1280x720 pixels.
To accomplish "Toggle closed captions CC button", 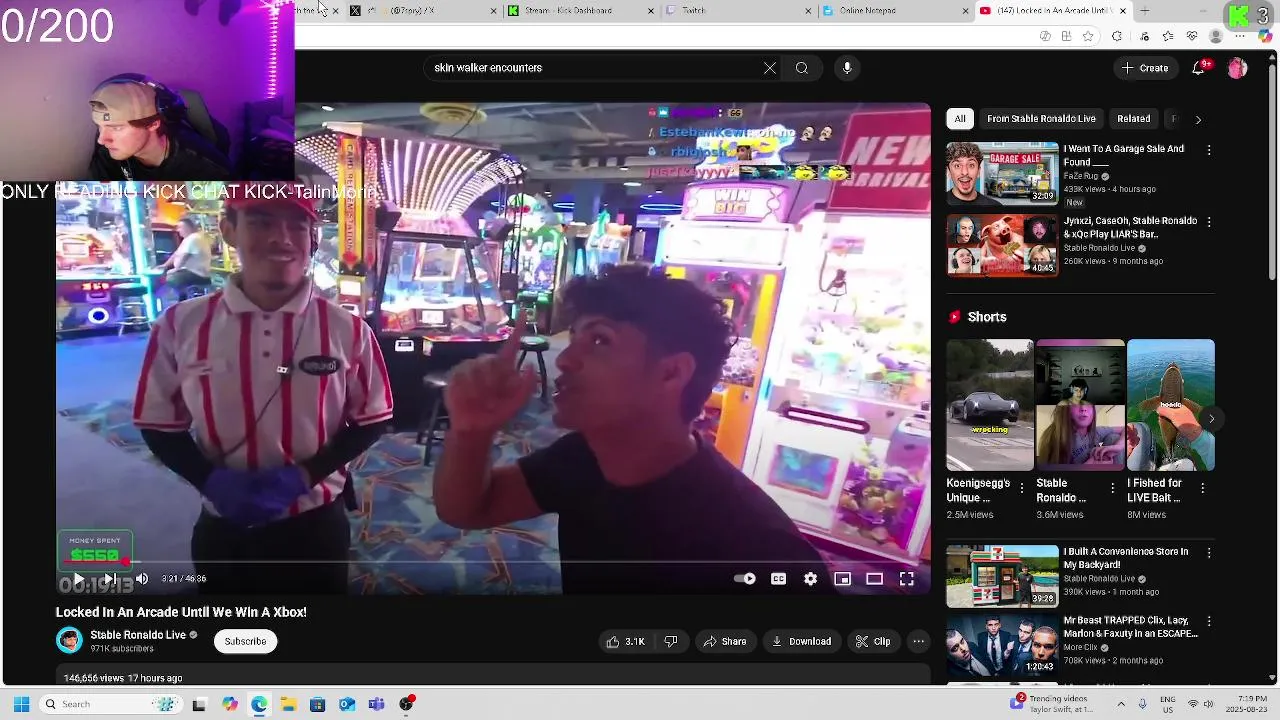I will click(x=778, y=579).
